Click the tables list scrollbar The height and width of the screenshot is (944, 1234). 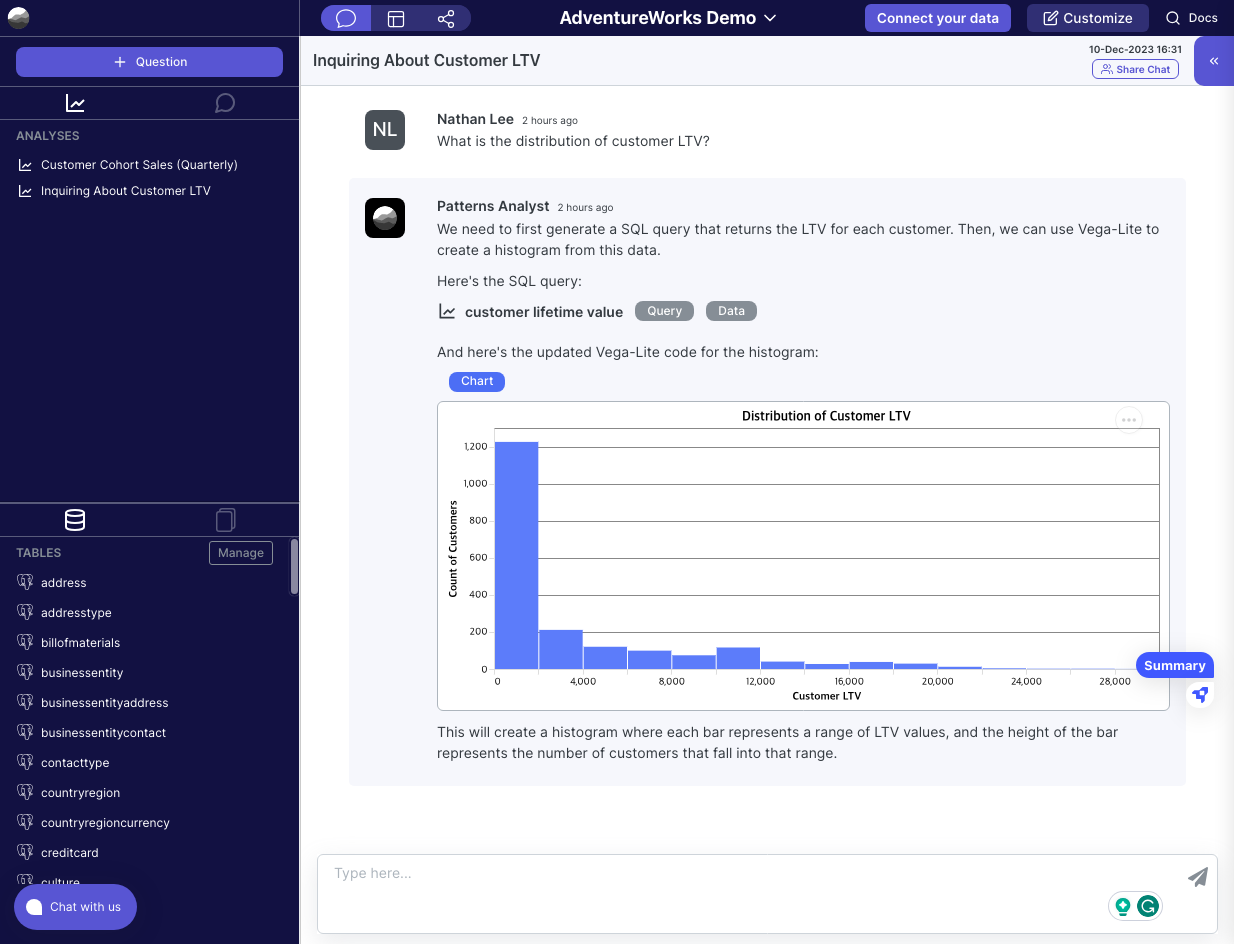point(294,567)
